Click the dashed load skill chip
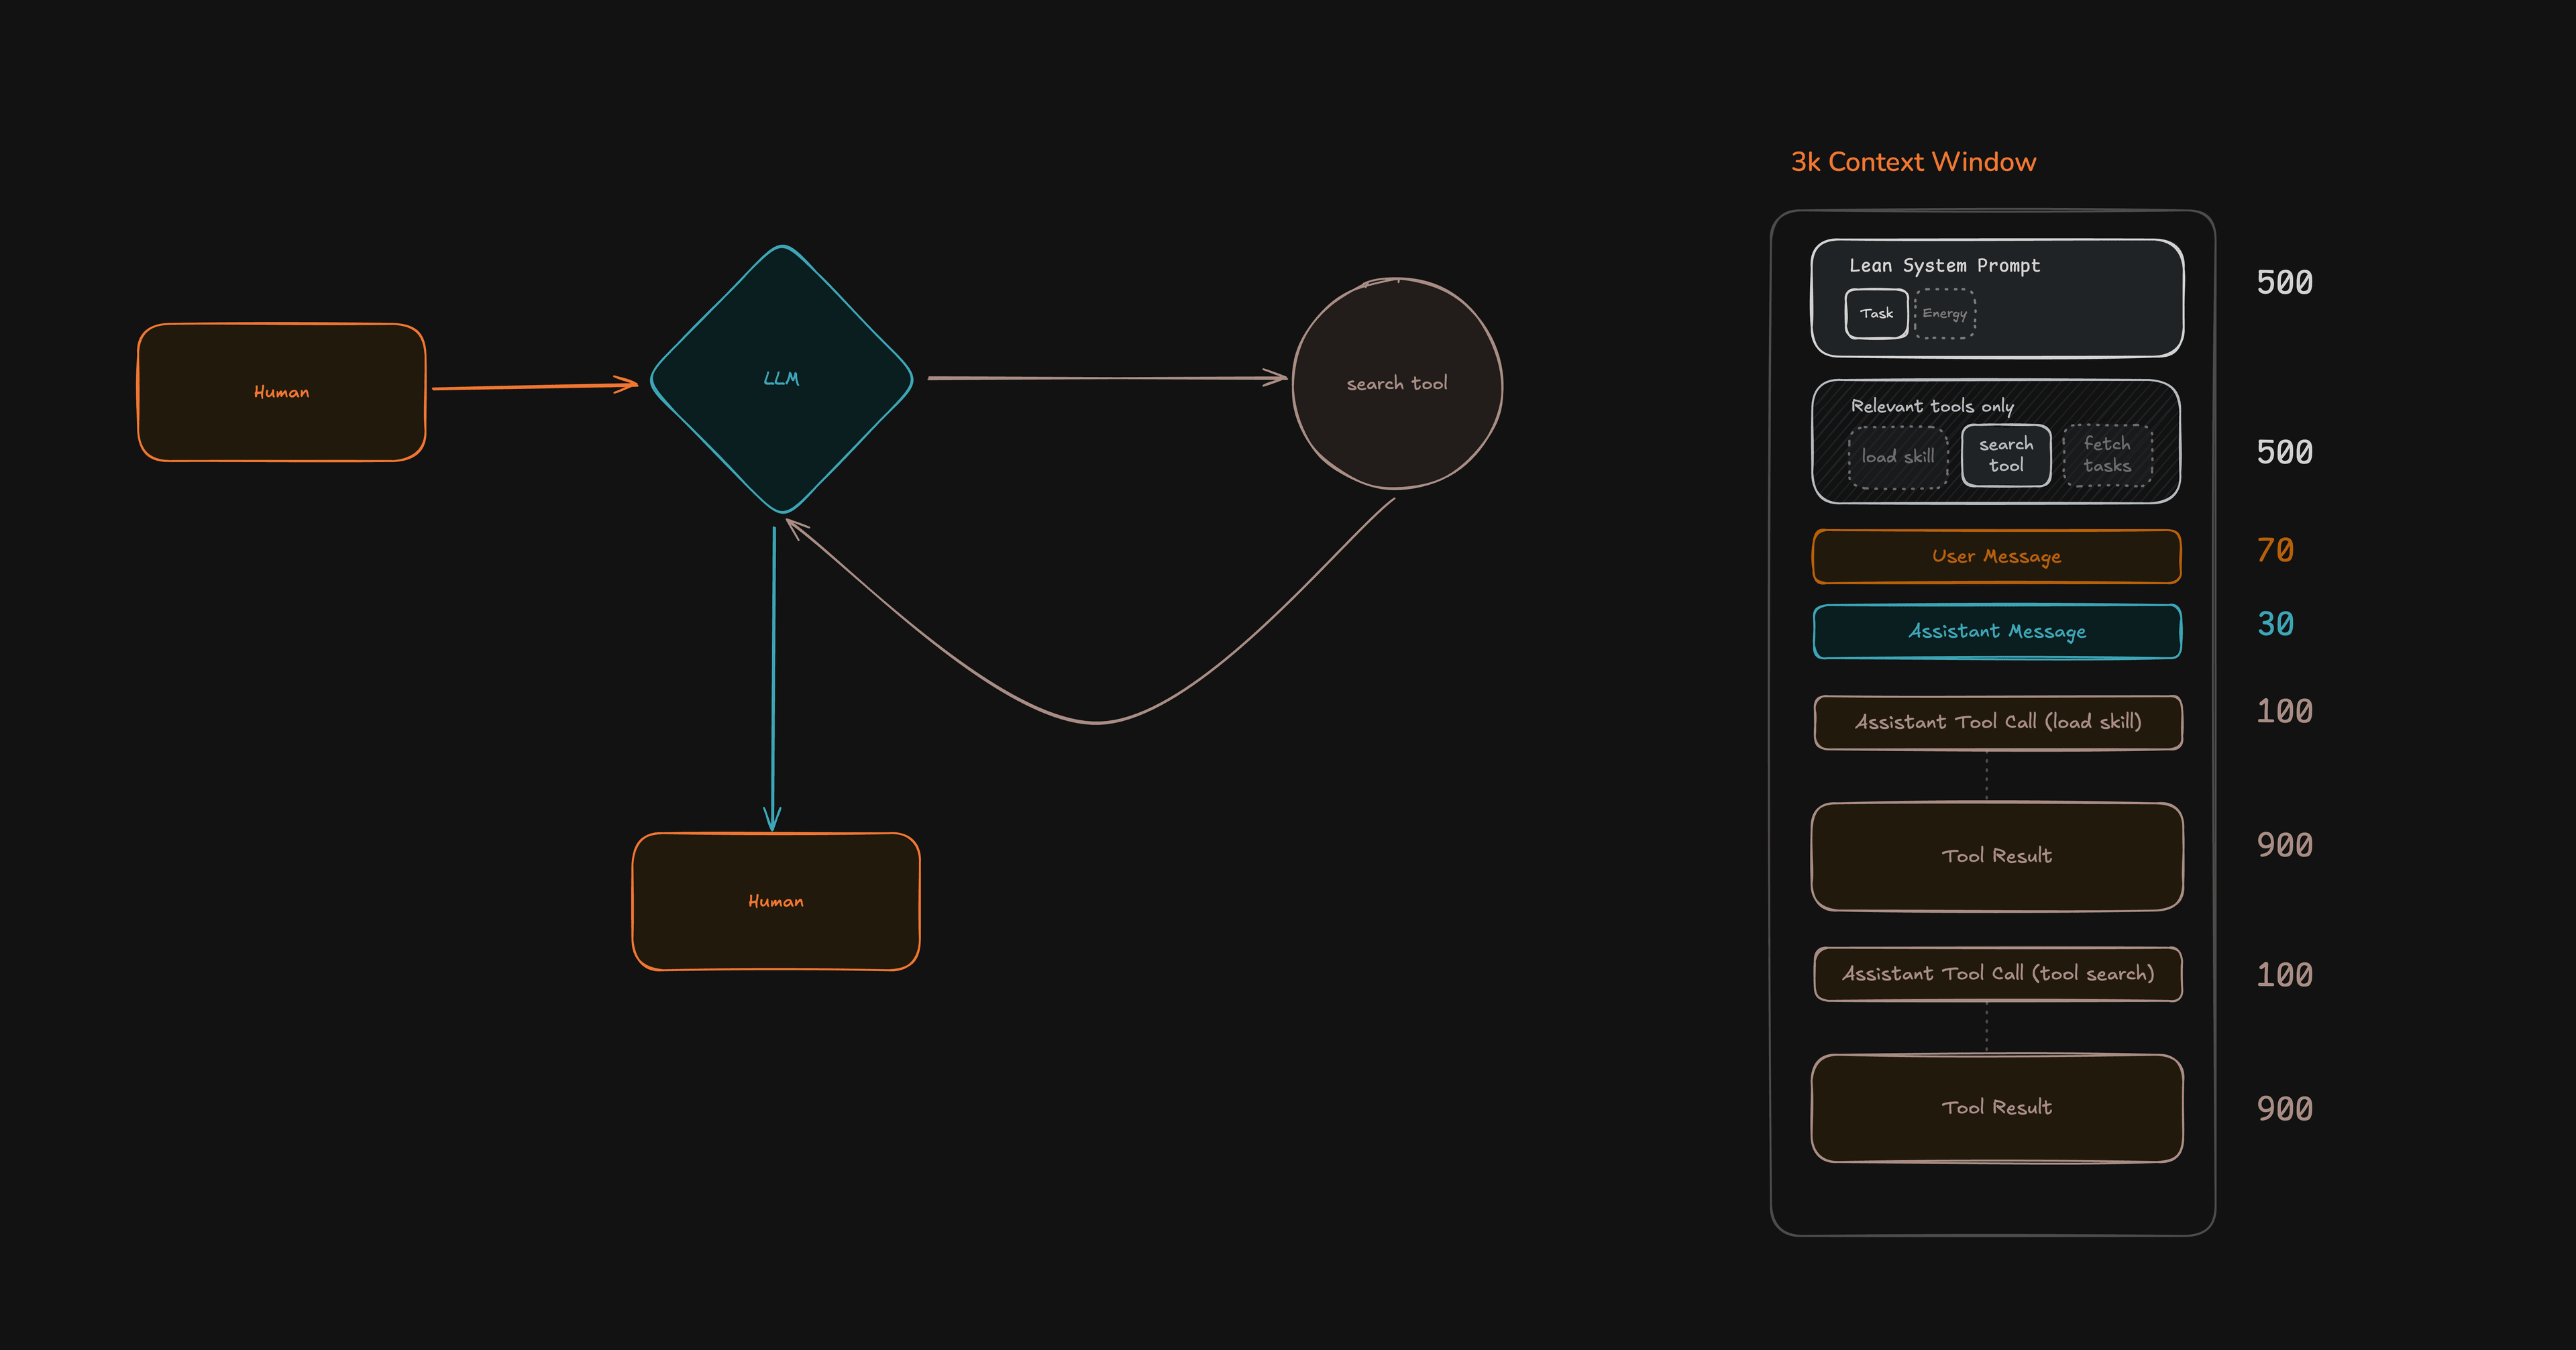The image size is (2576, 1350). 1898,457
